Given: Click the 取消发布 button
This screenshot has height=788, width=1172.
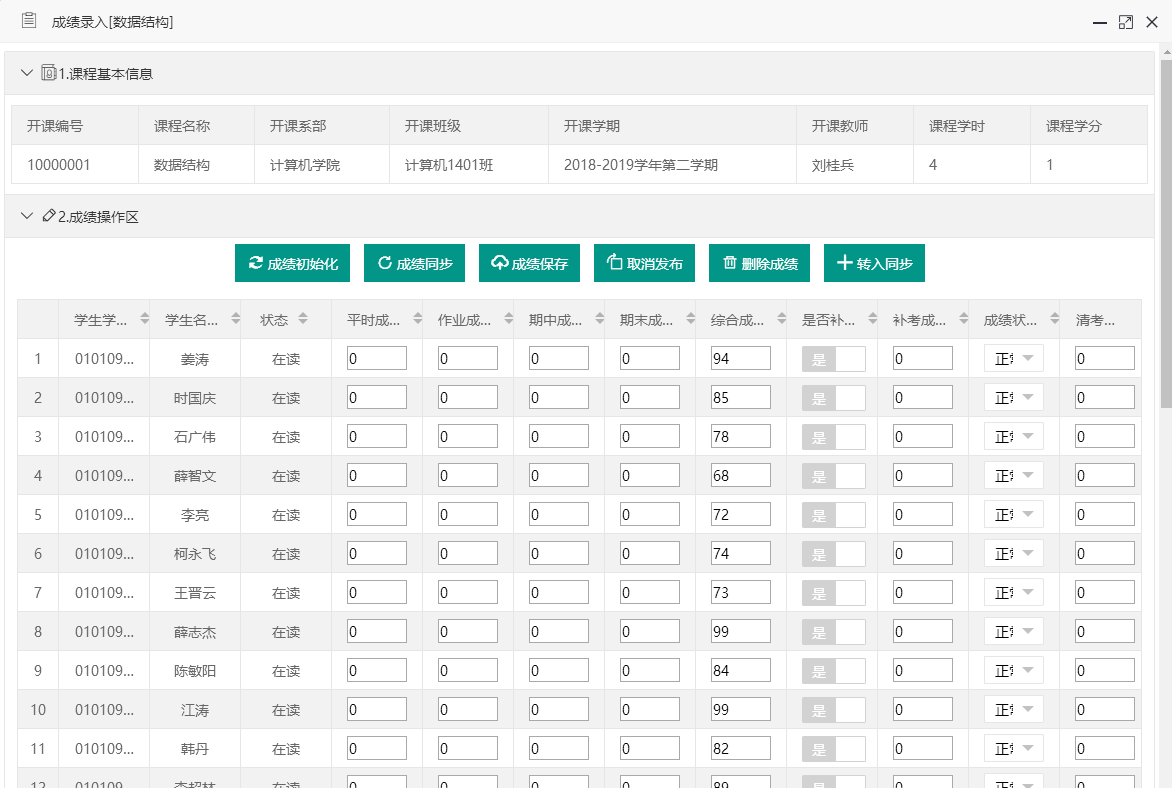Looking at the screenshot, I should point(644,263).
